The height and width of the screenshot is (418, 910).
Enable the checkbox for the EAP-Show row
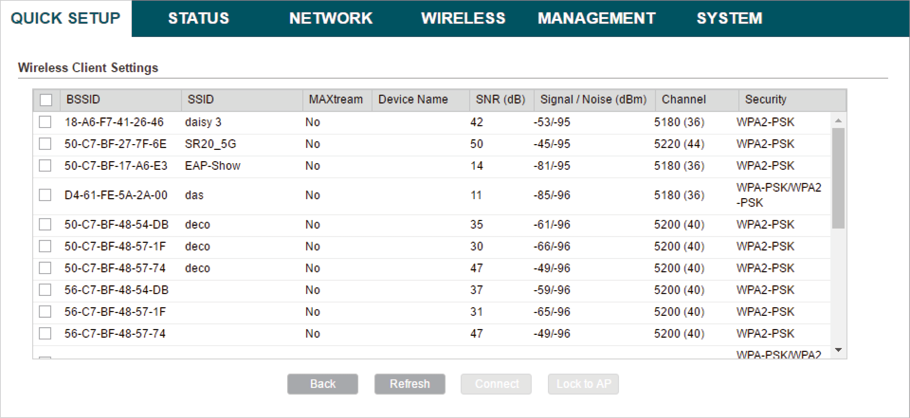[45, 166]
